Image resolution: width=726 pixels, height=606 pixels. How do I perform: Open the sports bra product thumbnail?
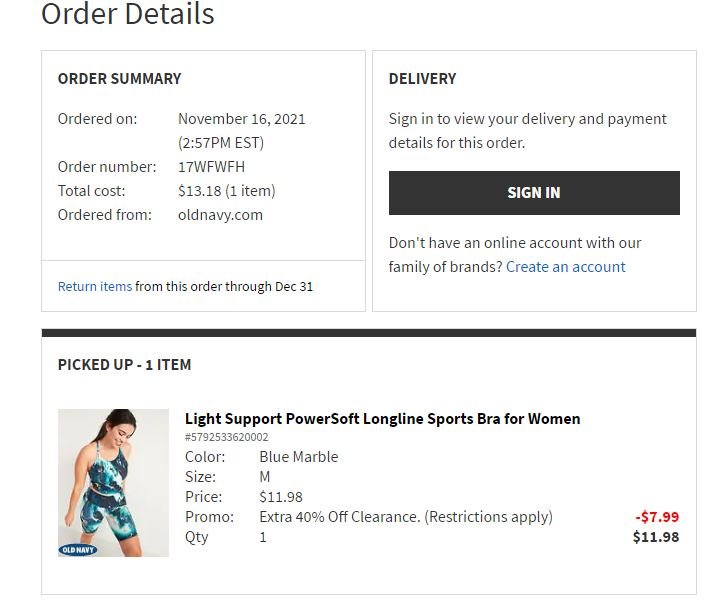click(113, 480)
